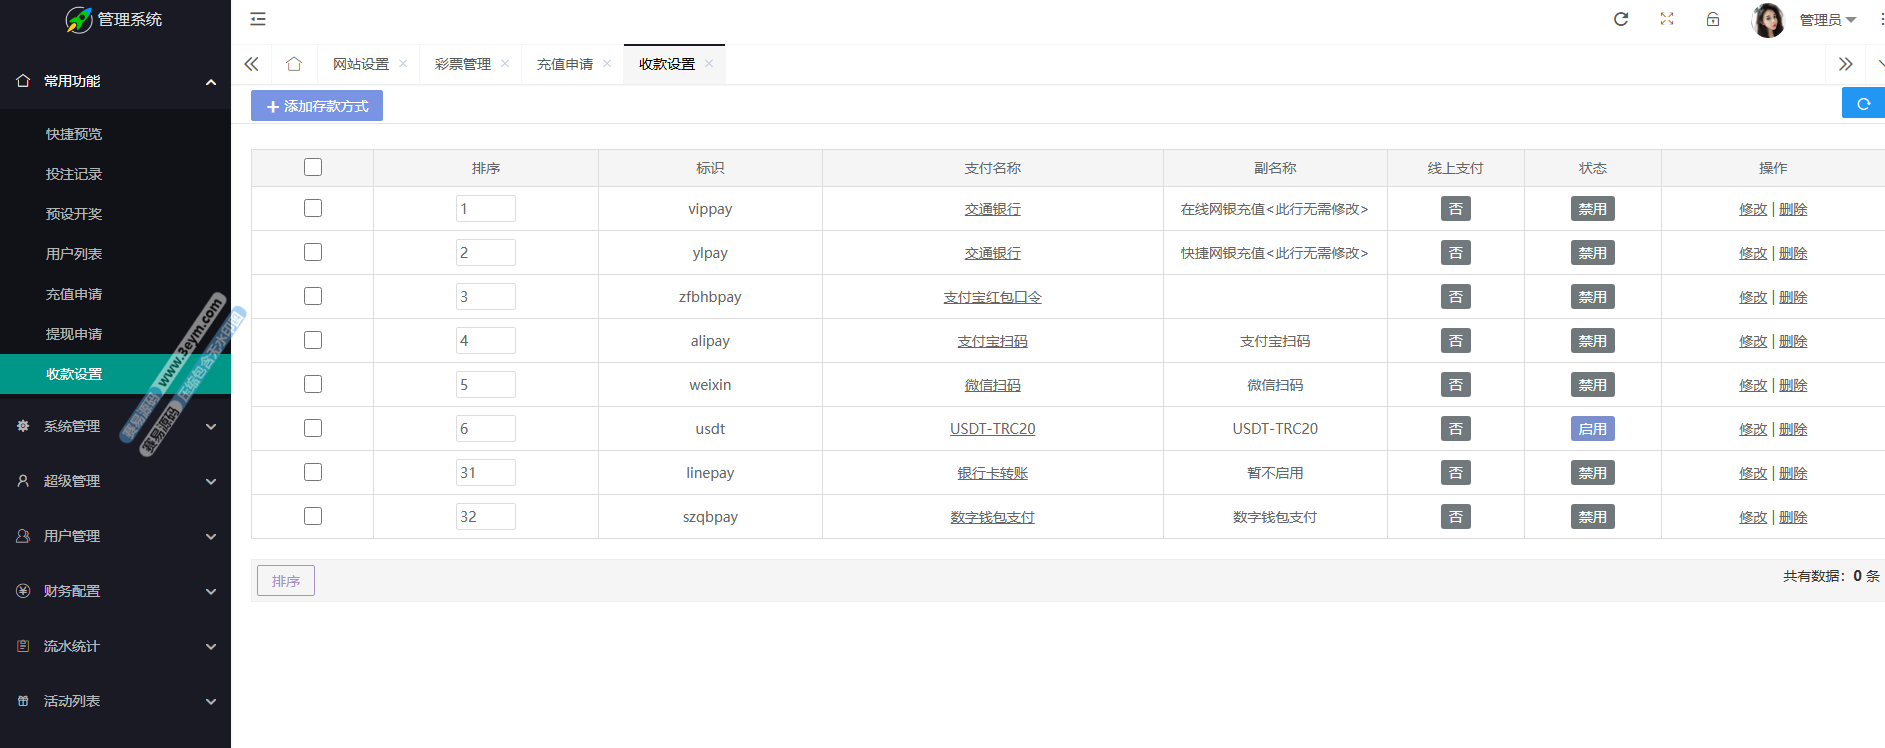Open the home tab icon

click(x=294, y=64)
